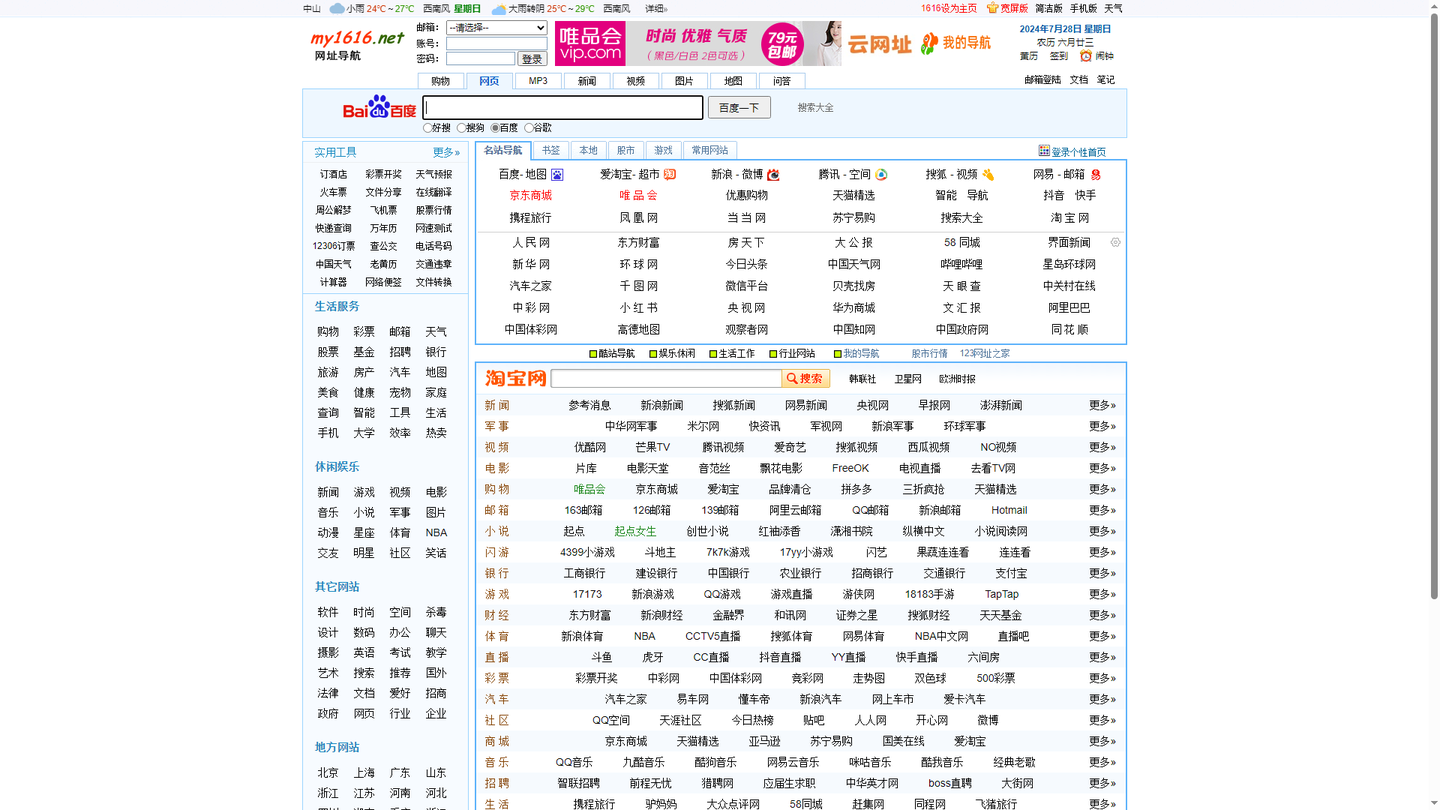This screenshot has height=810, width=1440.
Task: Open the NBA link under 休闲娱乐
Action: (x=436, y=533)
